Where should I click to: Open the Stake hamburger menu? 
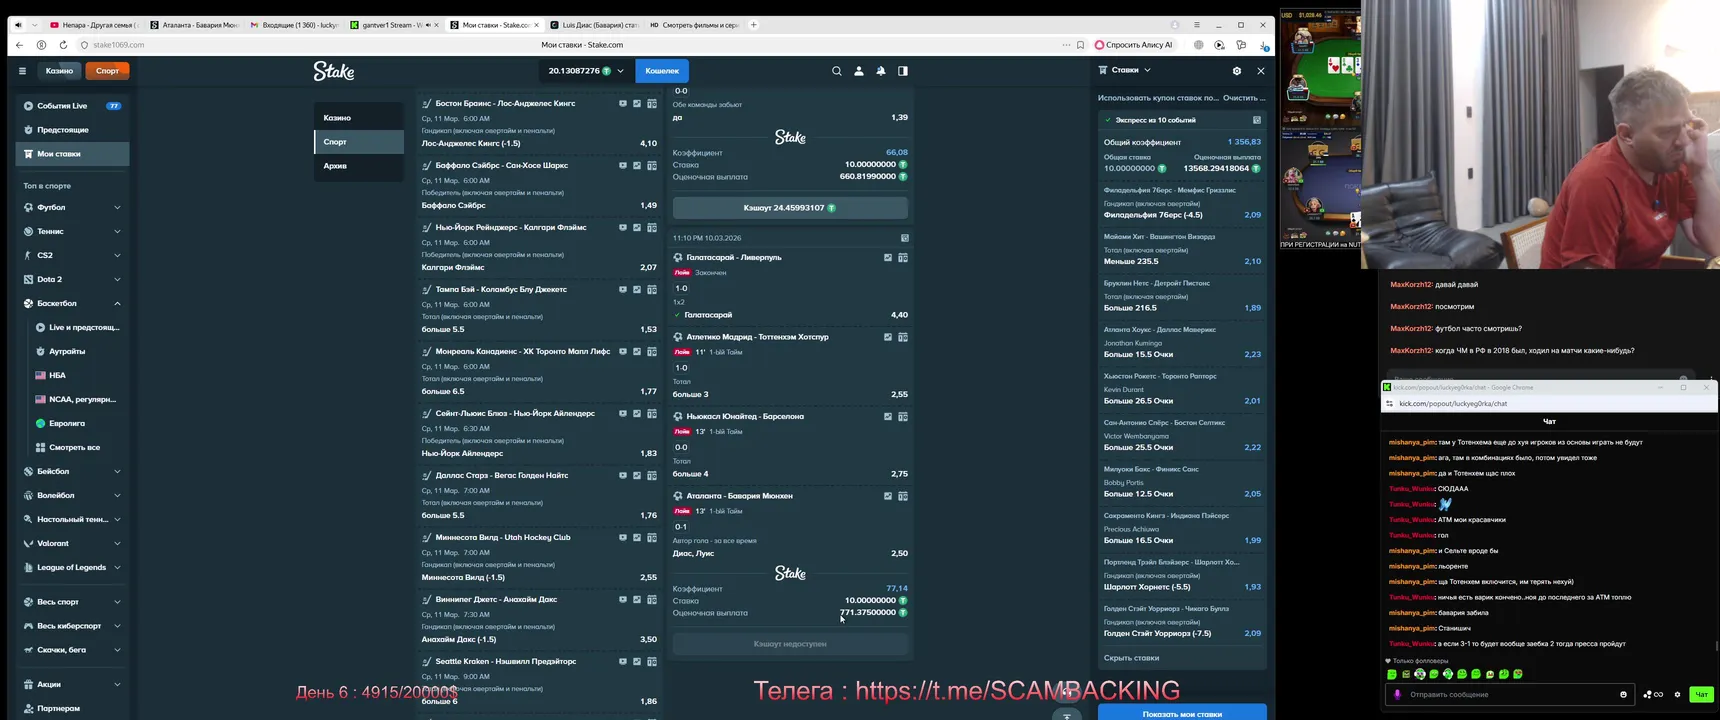22,71
